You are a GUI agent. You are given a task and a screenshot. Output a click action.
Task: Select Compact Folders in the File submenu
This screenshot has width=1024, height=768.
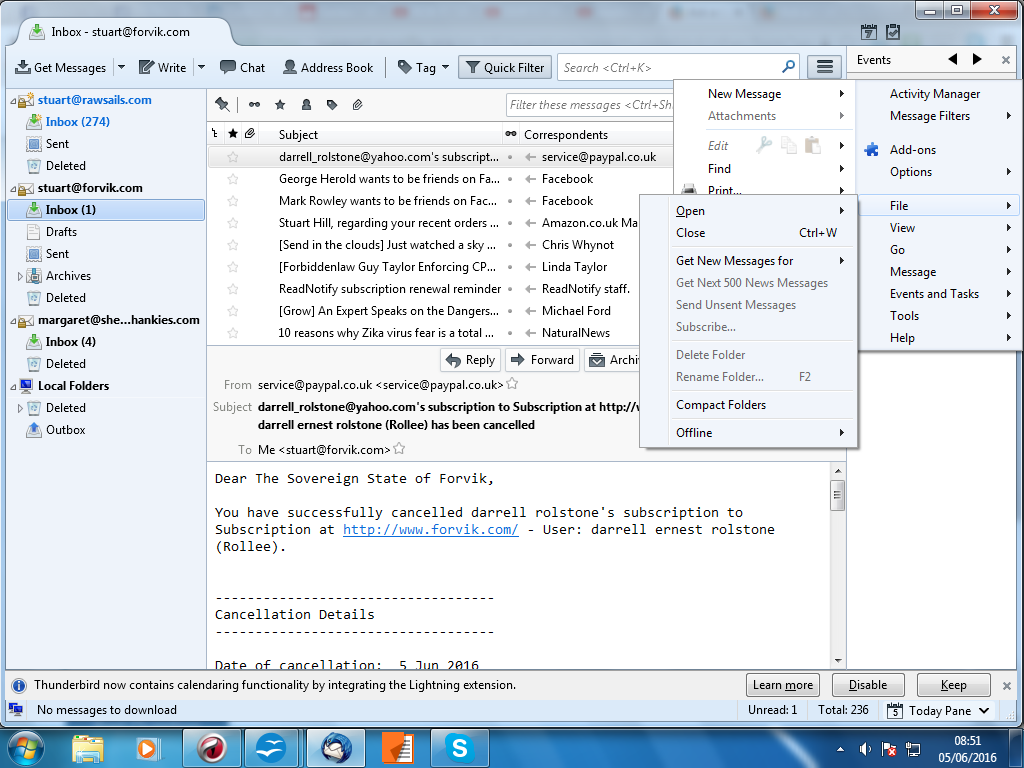point(720,405)
